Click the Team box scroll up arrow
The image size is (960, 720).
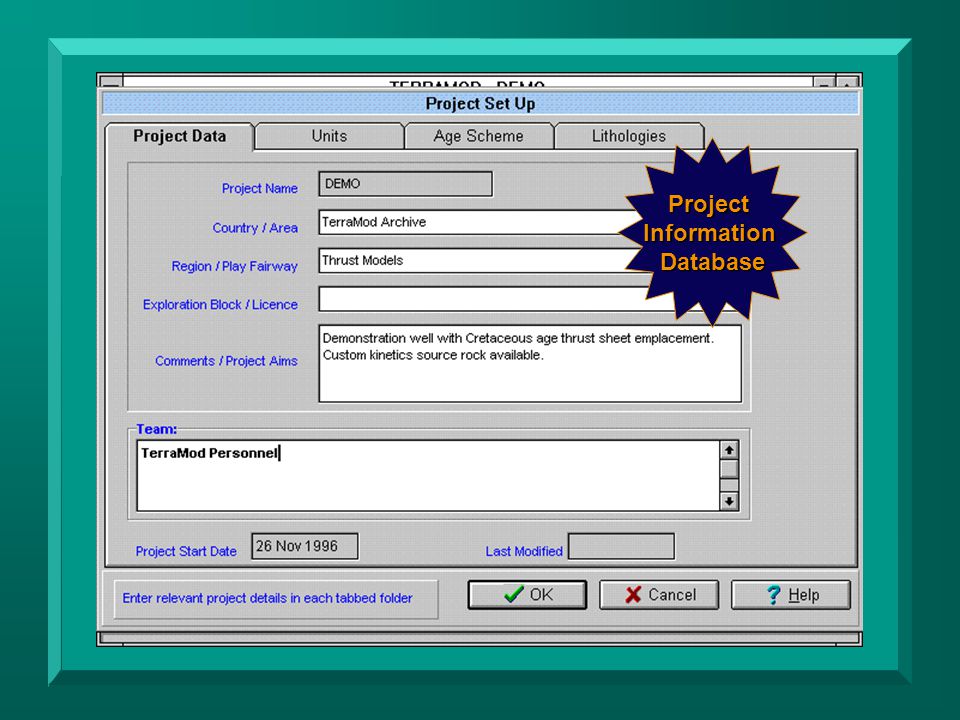pyautogui.click(x=729, y=450)
